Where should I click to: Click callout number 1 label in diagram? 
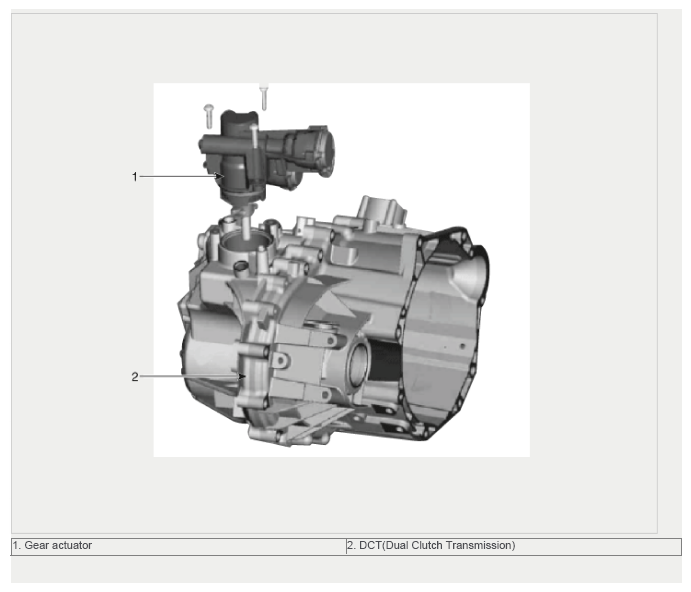pyautogui.click(x=135, y=177)
